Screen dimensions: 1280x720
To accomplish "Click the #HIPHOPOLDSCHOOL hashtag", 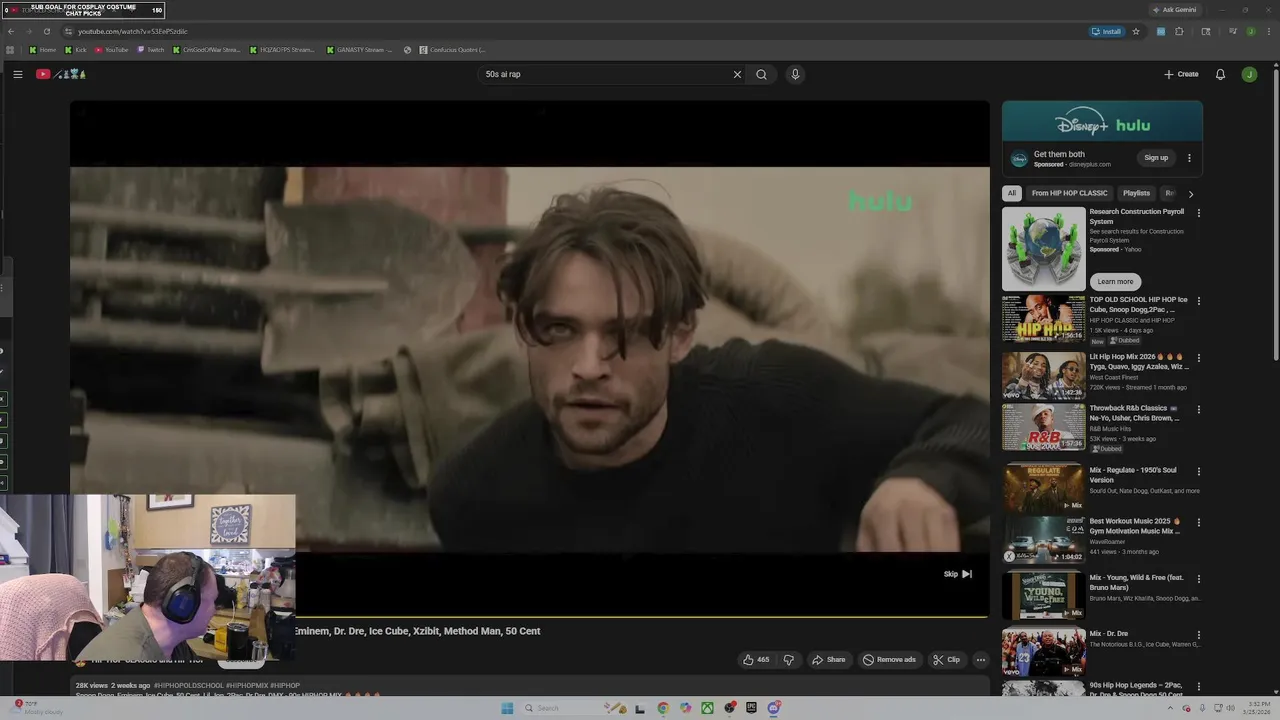I will click(189, 686).
